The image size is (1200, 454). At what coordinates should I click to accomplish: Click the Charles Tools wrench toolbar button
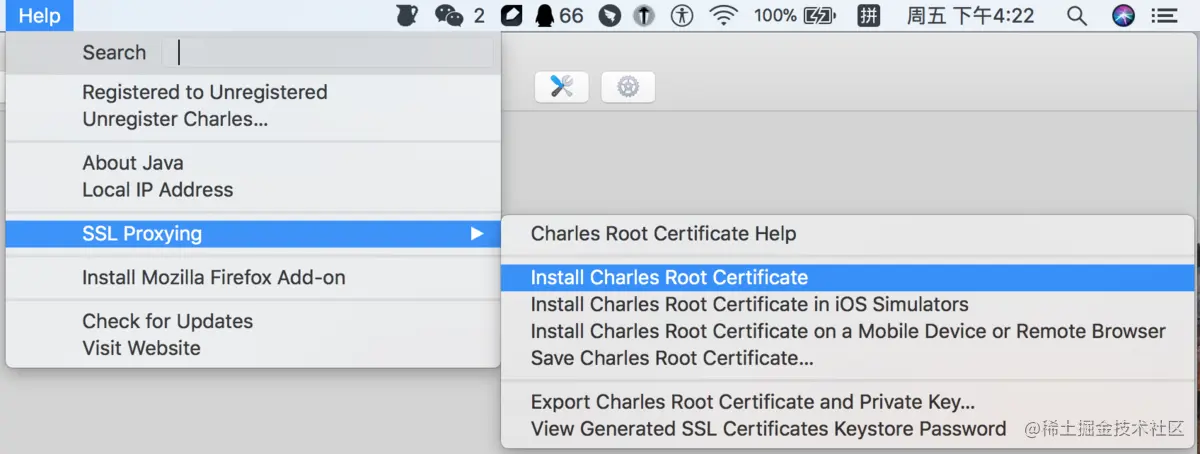(x=562, y=87)
